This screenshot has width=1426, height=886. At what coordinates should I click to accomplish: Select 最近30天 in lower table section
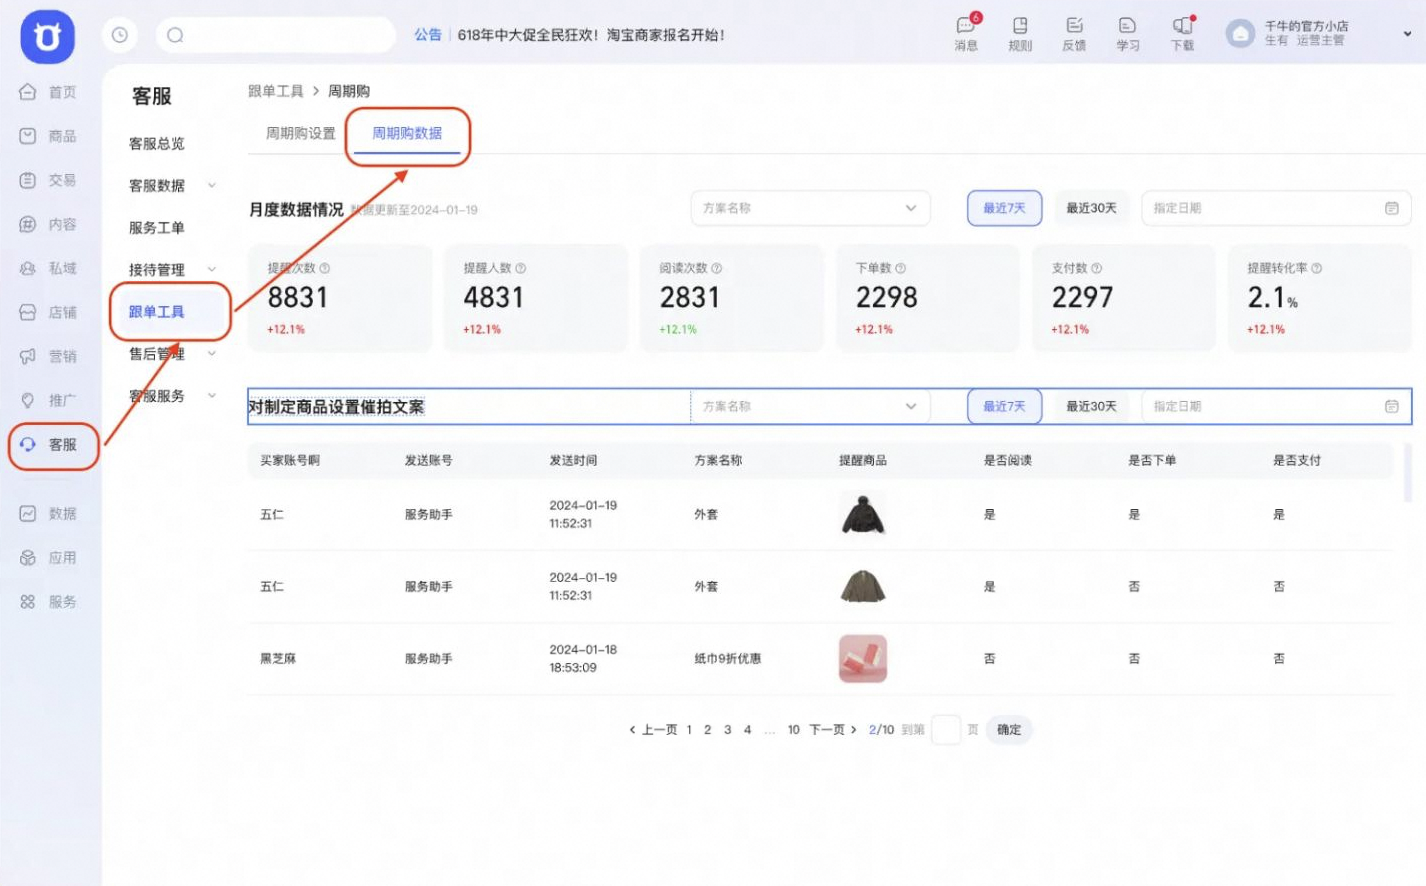(x=1091, y=406)
